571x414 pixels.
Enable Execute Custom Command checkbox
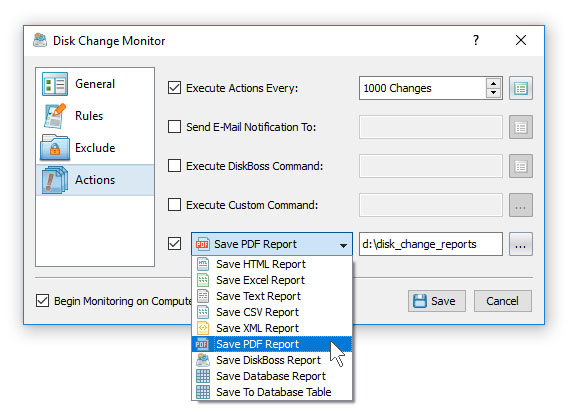coord(174,205)
